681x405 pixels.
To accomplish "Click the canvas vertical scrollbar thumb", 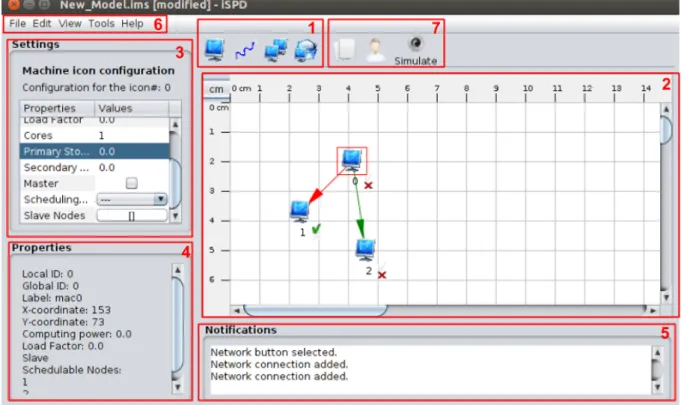I will point(666,130).
